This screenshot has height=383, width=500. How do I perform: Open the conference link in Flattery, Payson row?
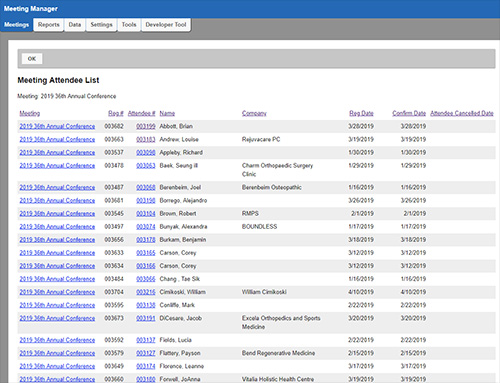[57, 353]
